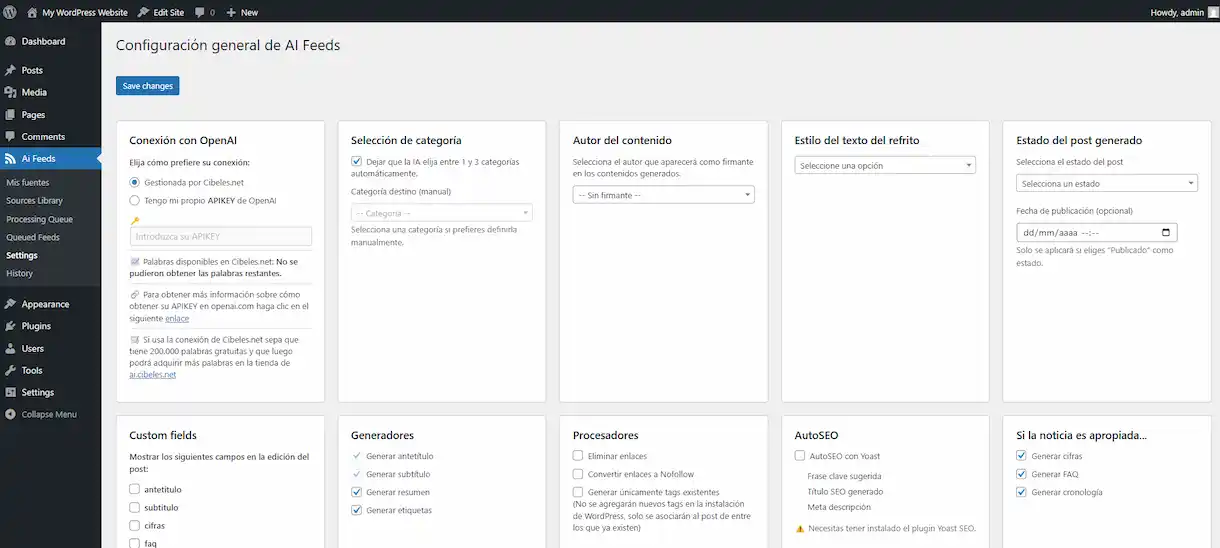This screenshot has height=548, width=1220.
Task: Check the cifras custom field checkbox
Action: coord(135,526)
